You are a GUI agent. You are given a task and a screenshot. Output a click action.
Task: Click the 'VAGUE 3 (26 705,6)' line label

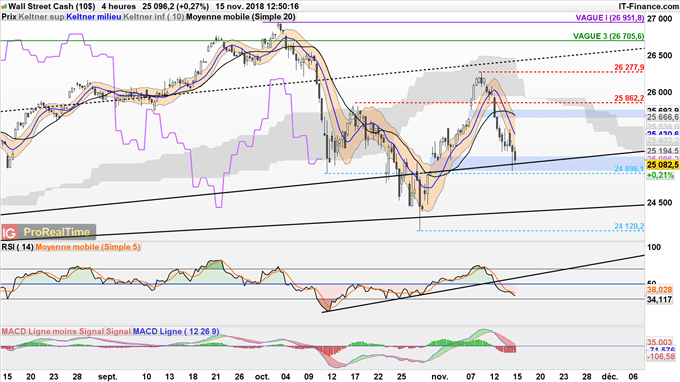(x=608, y=36)
